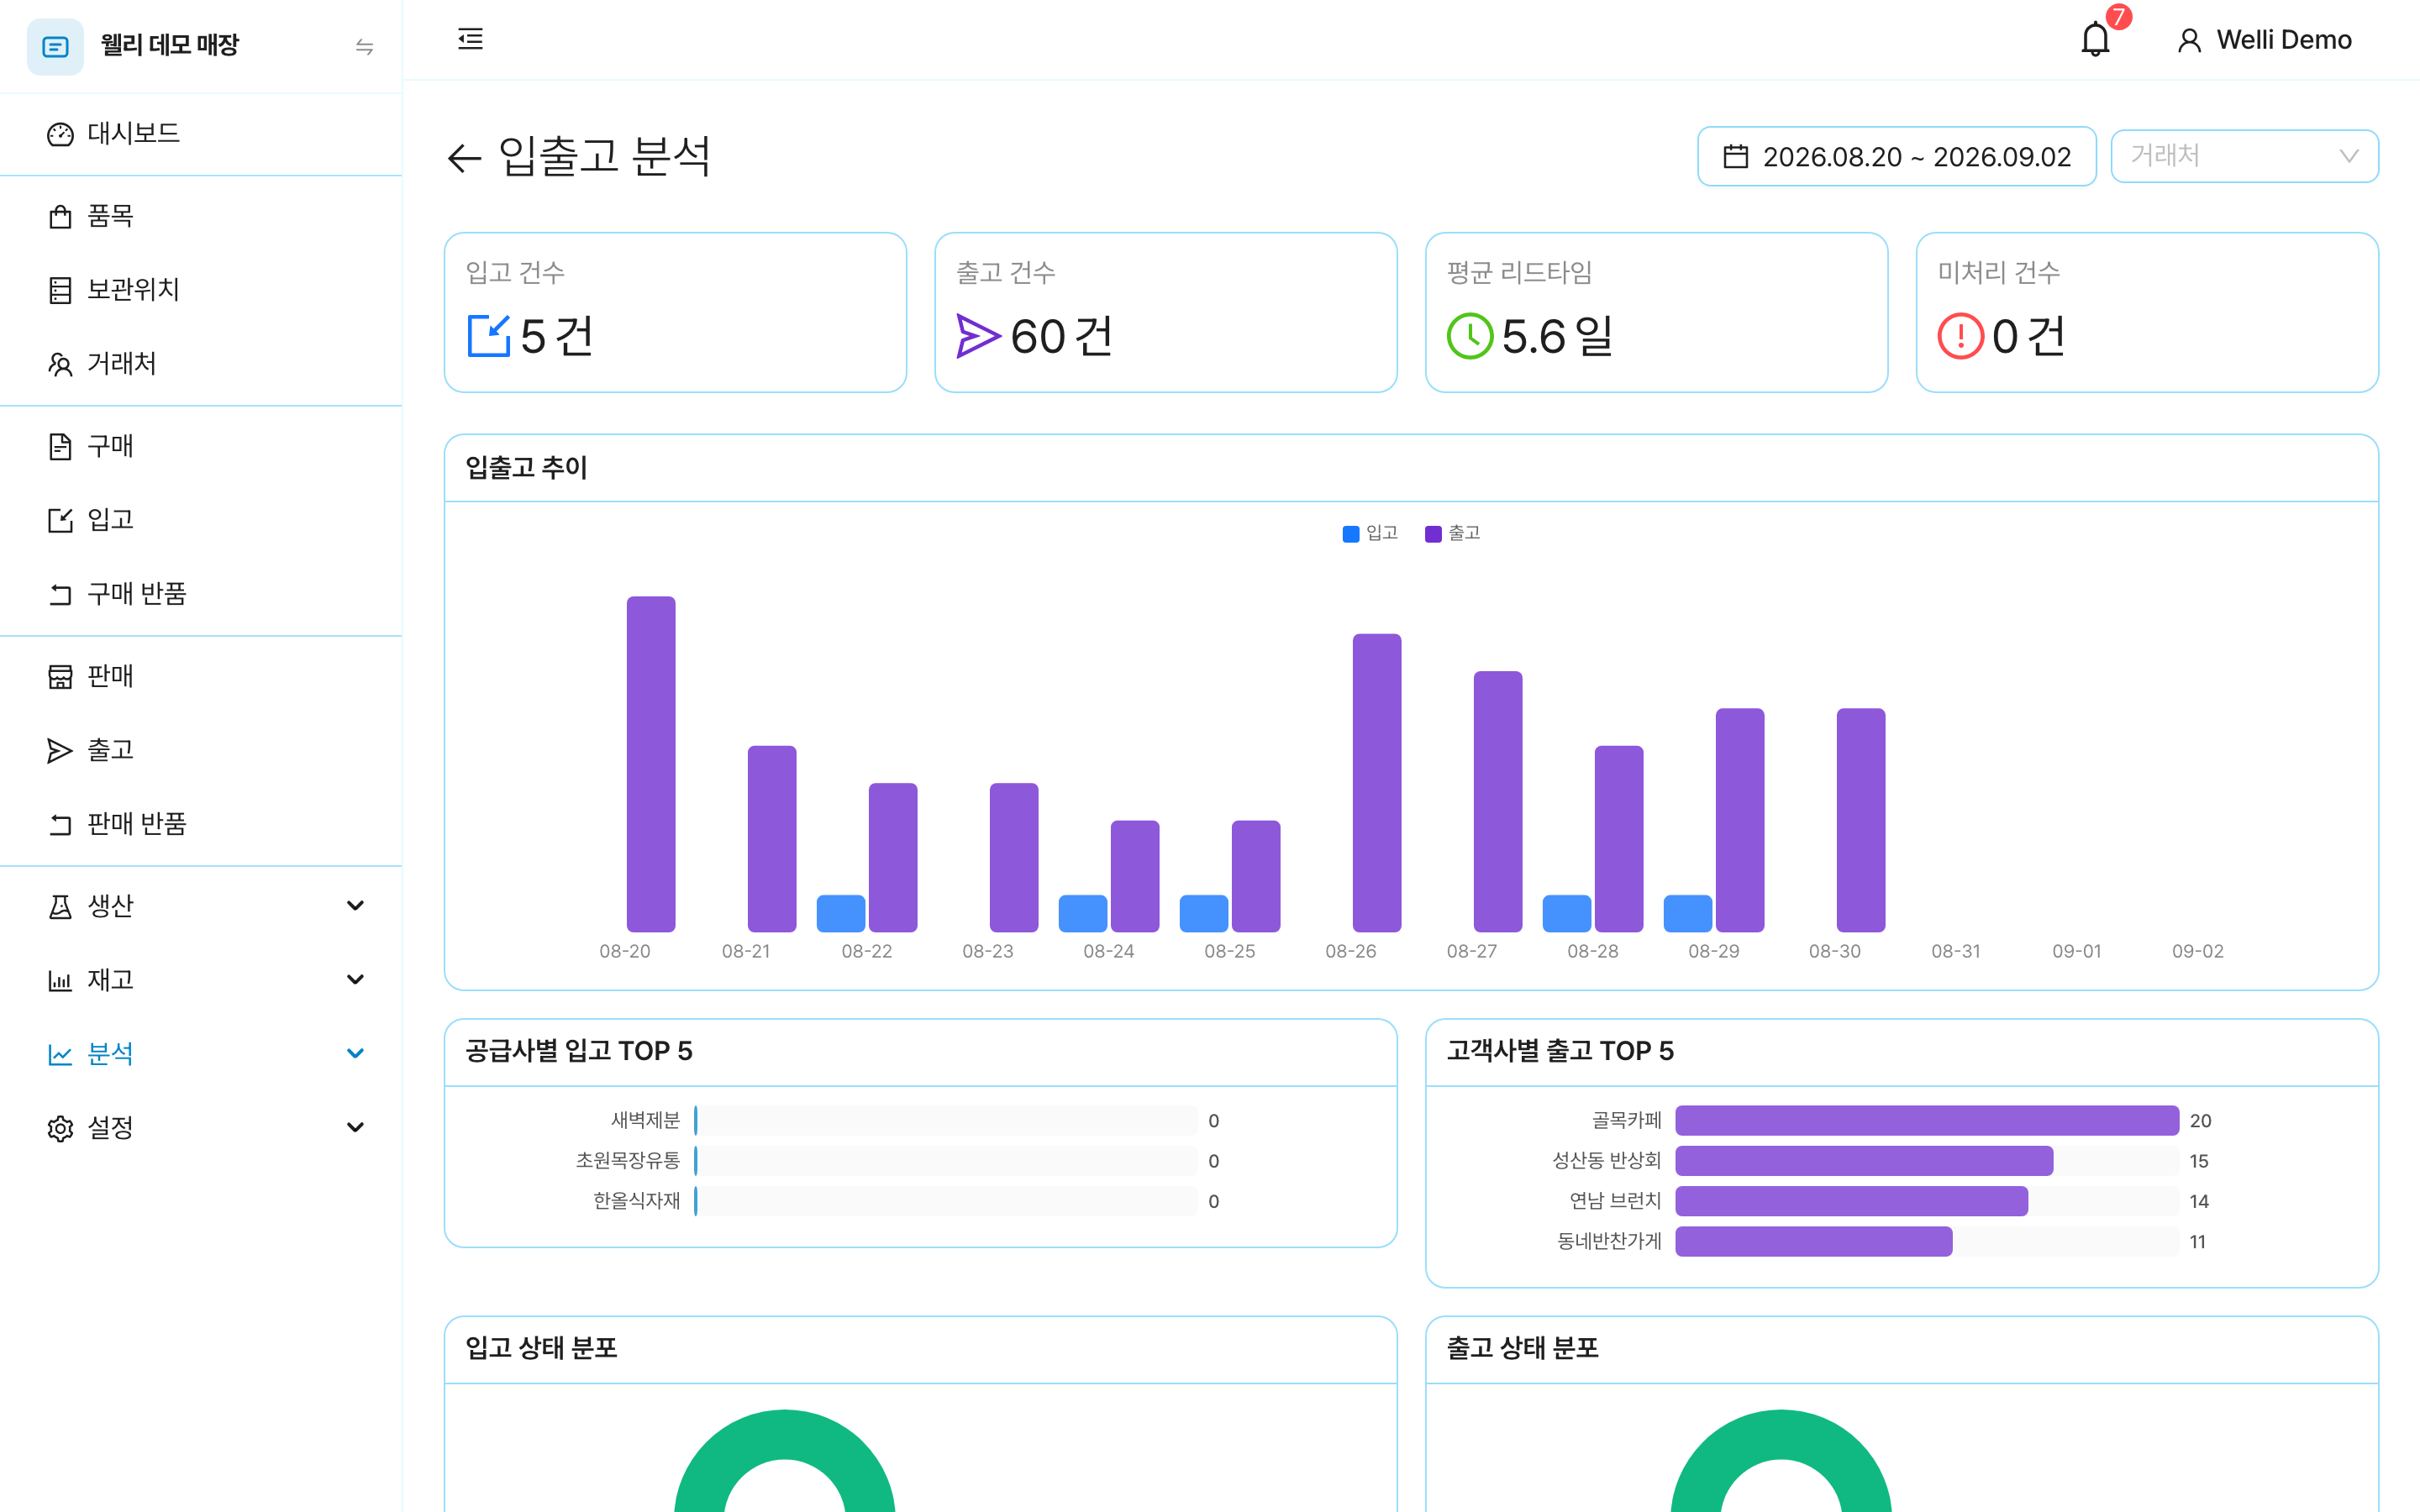Click the 새벽제분 supplier label

[x=645, y=1121]
